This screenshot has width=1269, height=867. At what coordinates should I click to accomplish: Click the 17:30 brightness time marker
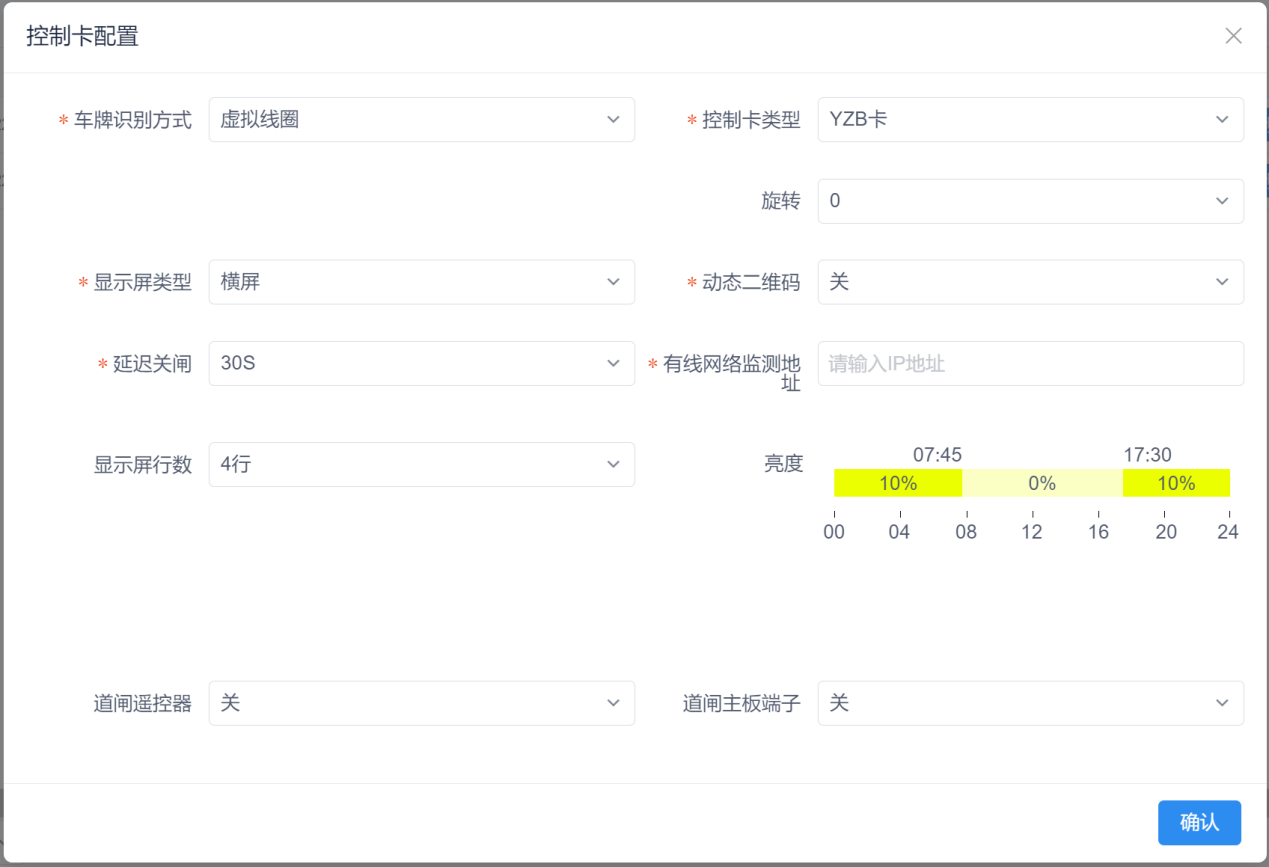1147,455
